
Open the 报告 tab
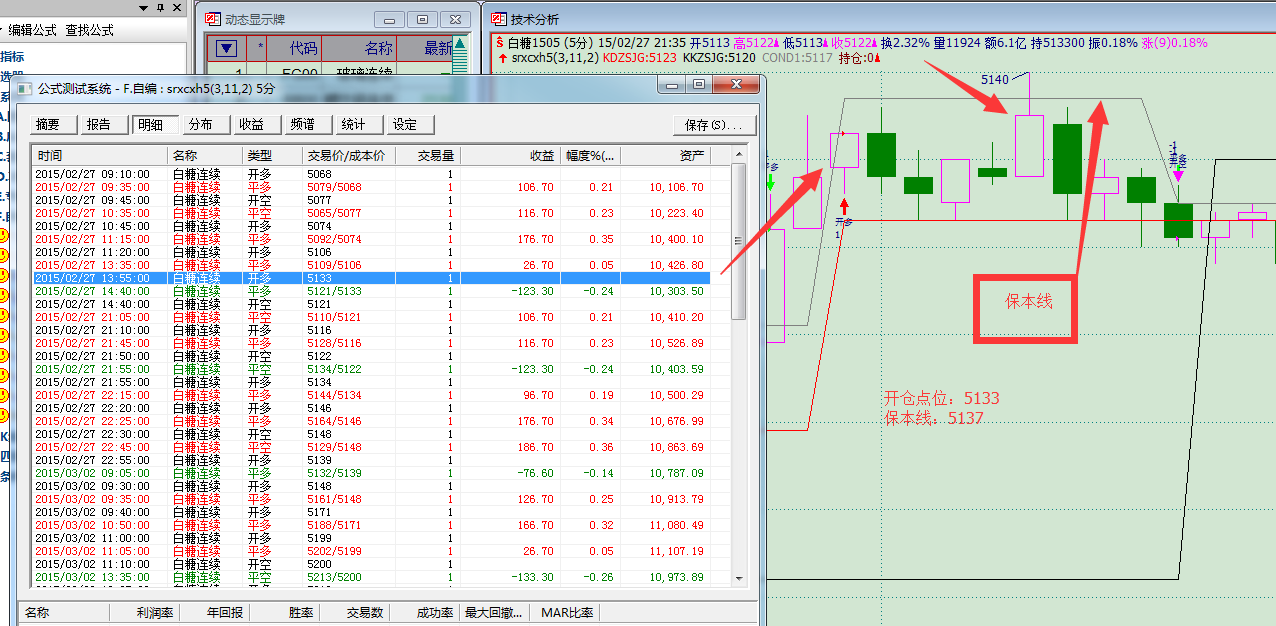tap(99, 125)
